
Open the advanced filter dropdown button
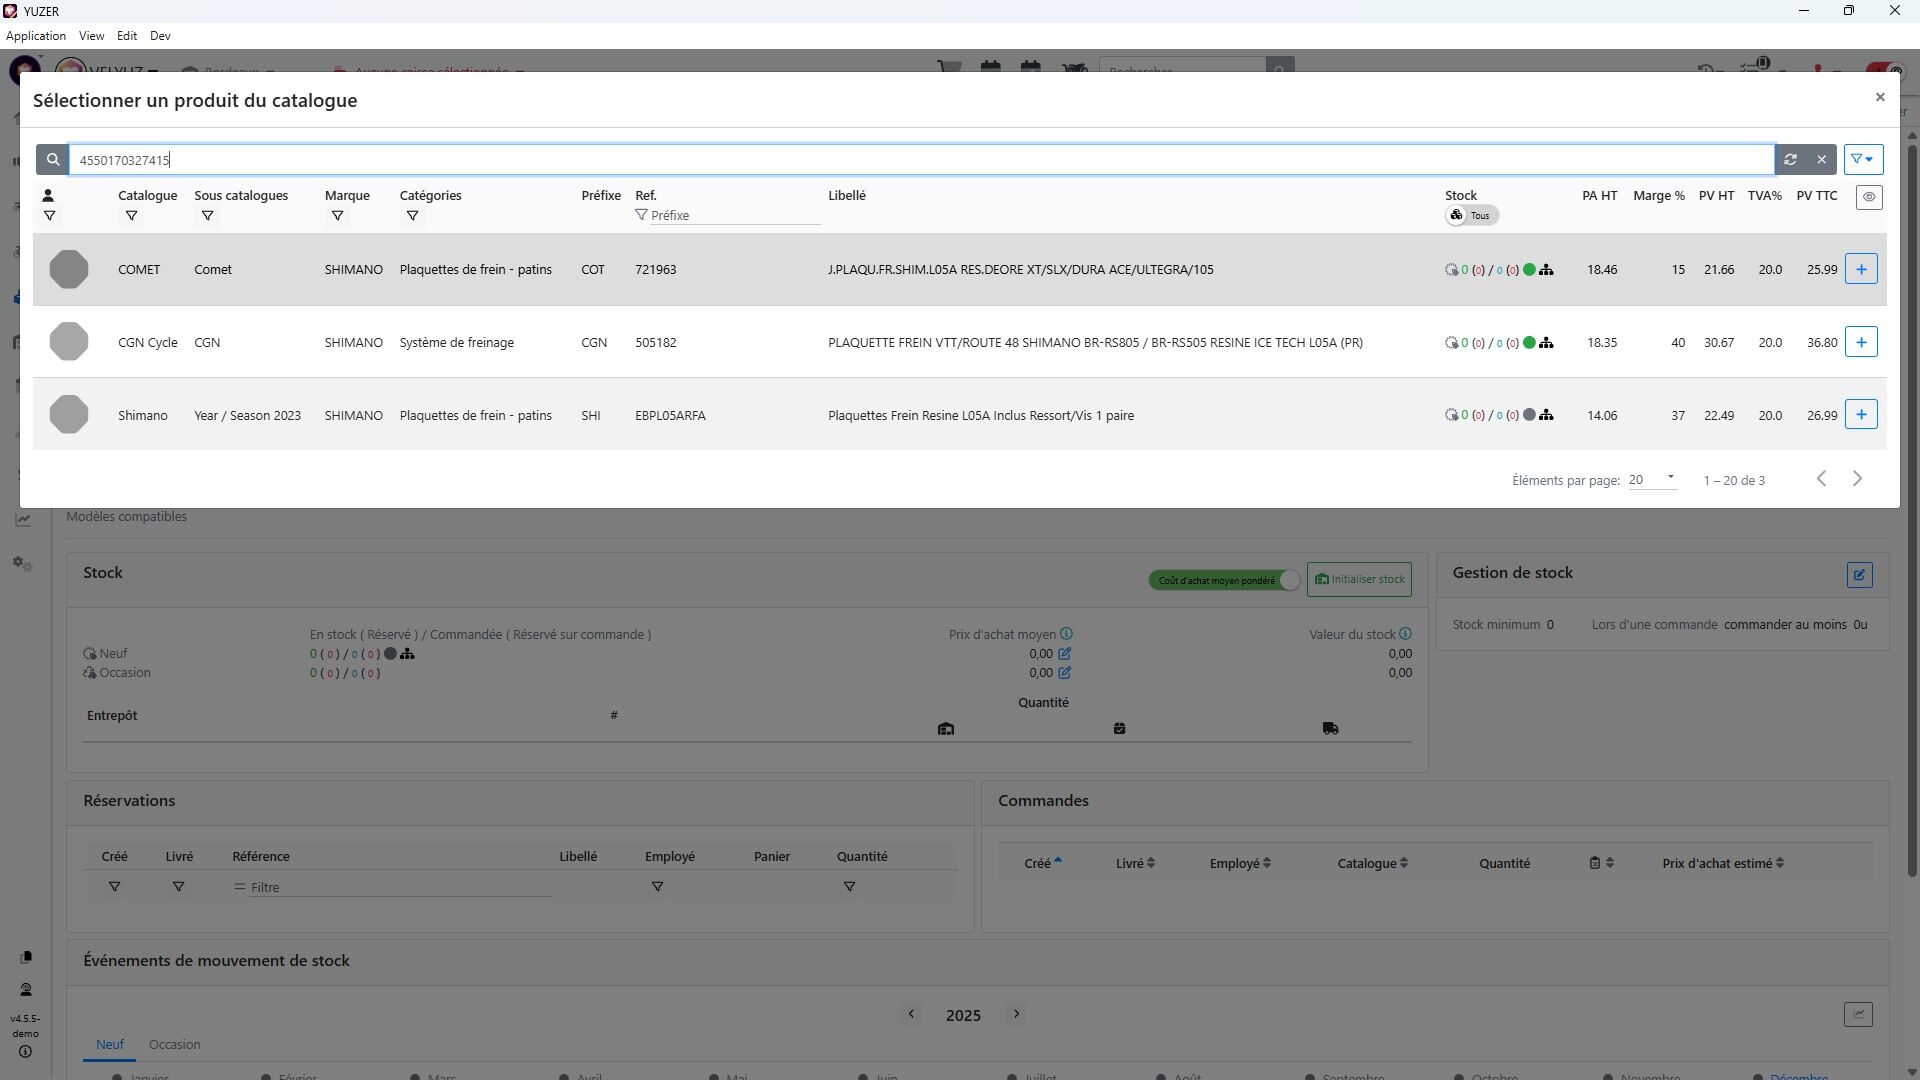coord(1862,160)
